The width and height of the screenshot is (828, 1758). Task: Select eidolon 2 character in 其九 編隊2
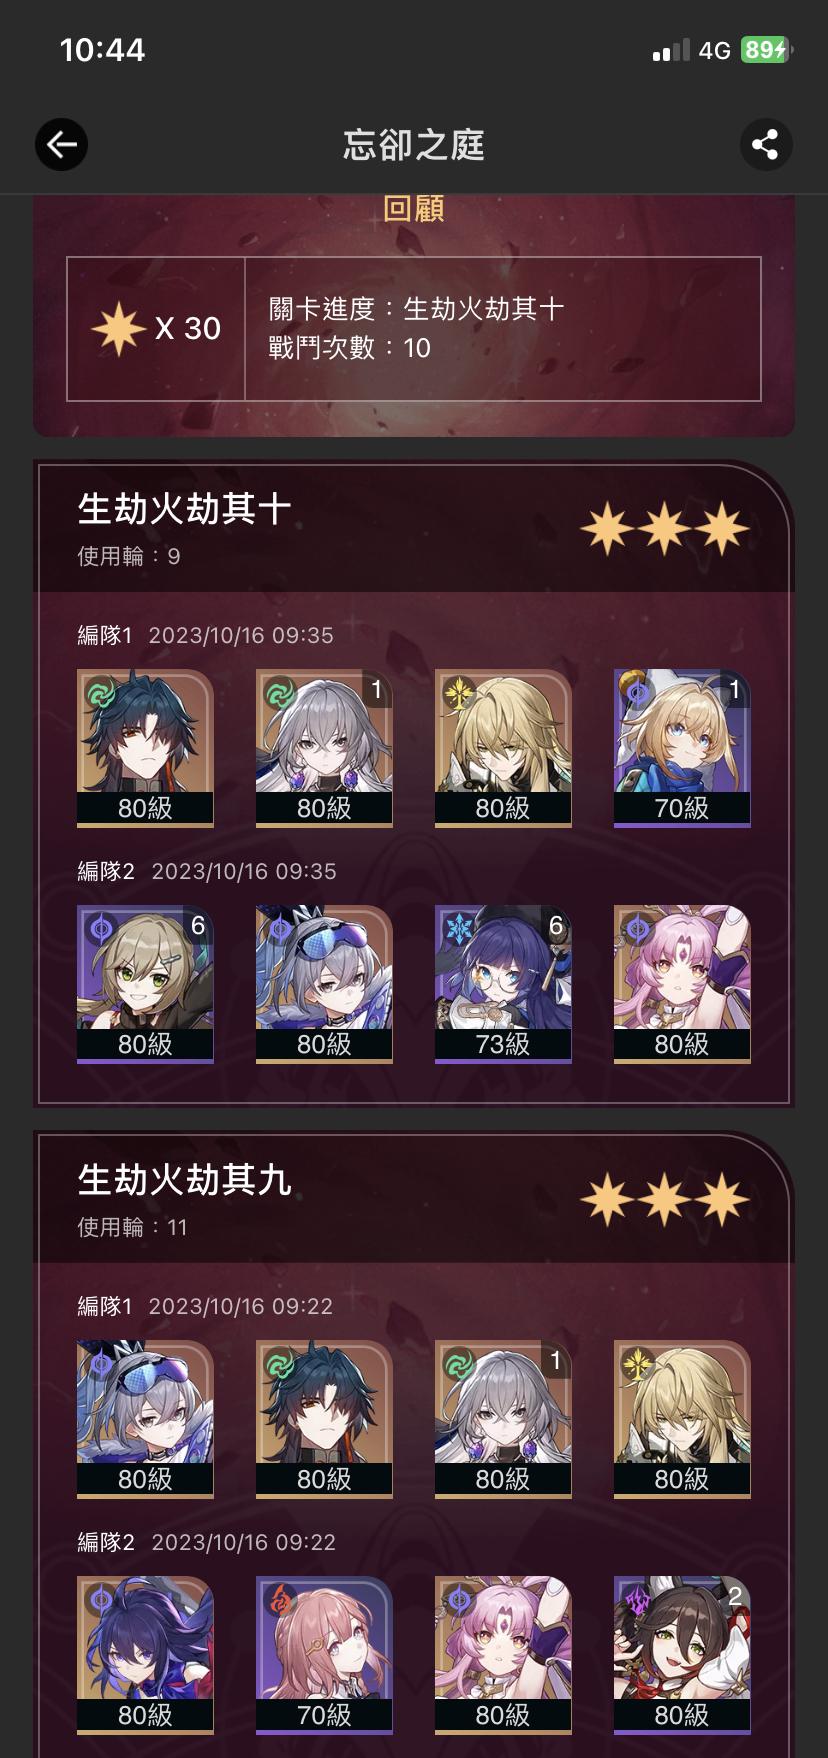click(x=682, y=1655)
